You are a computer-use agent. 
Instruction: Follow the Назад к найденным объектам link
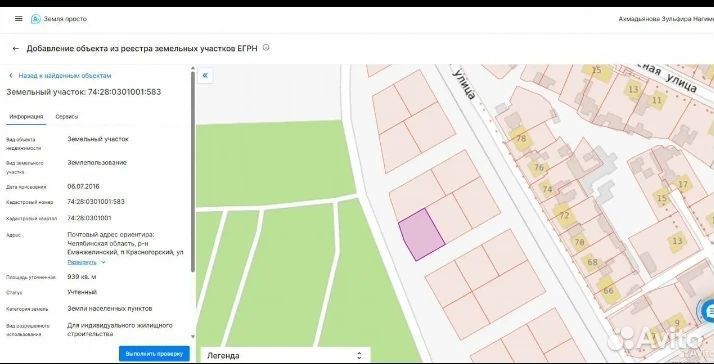coord(65,76)
